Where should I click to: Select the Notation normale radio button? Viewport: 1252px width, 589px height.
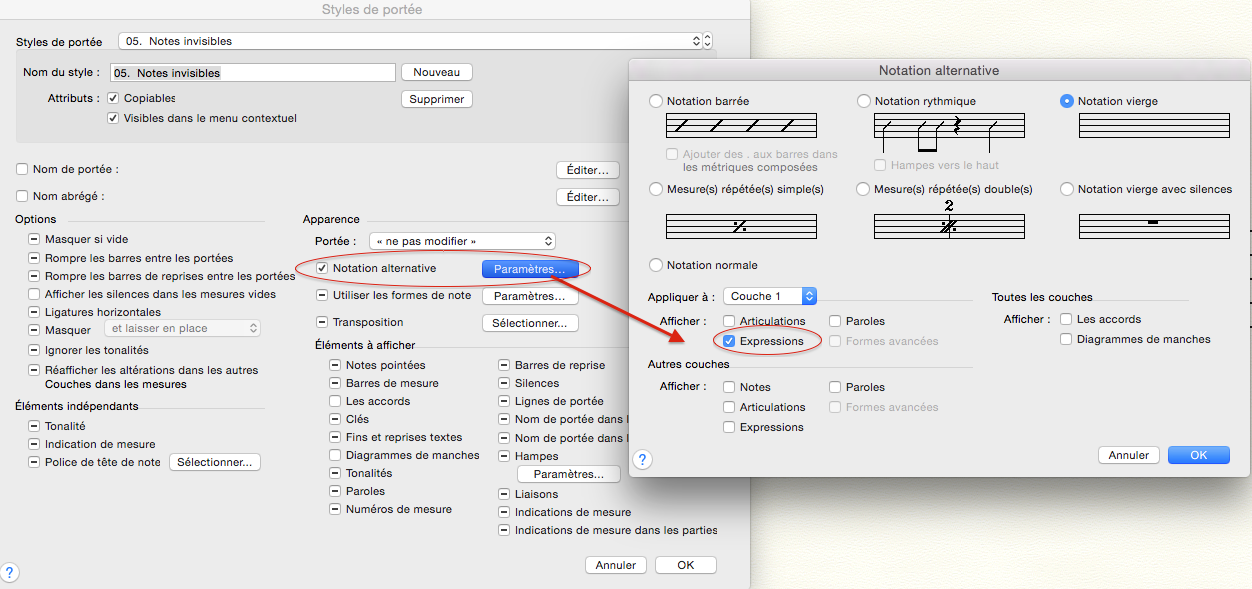pos(656,265)
